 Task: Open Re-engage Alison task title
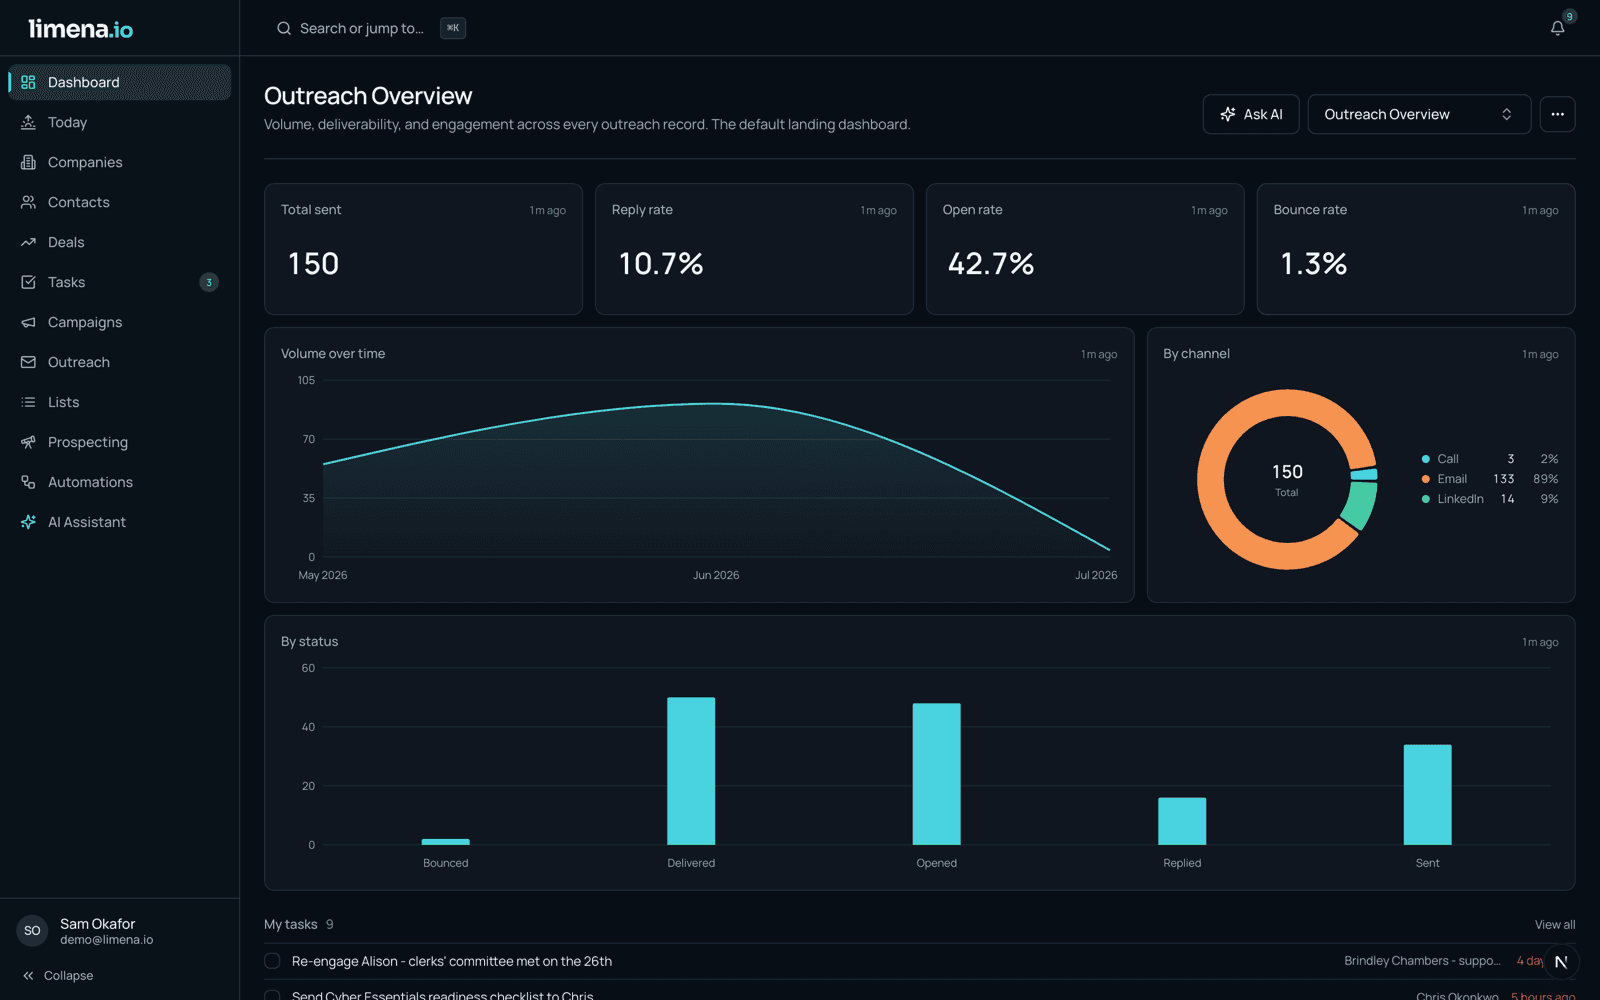pos(452,961)
